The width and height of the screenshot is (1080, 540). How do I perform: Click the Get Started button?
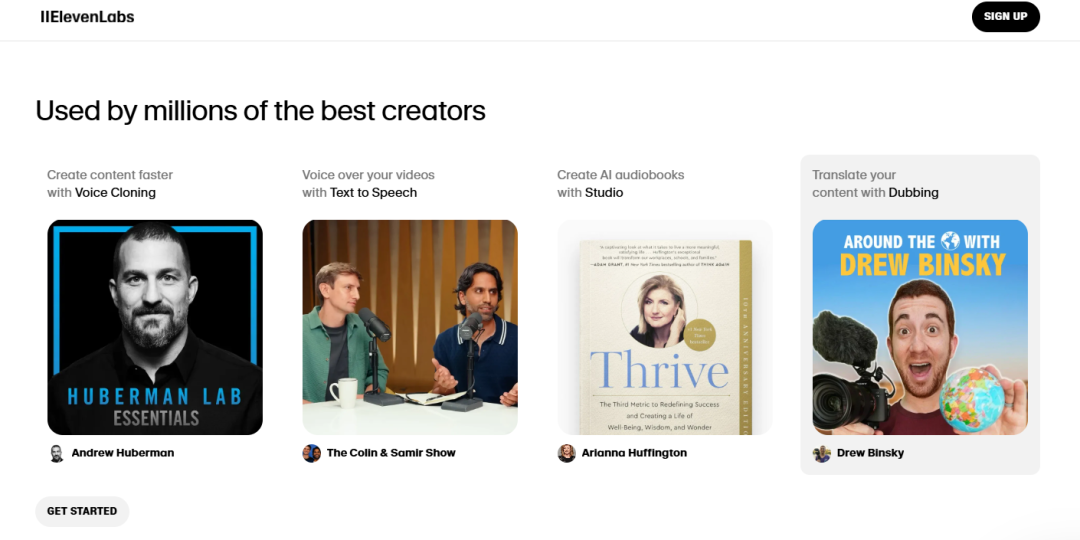pos(82,511)
